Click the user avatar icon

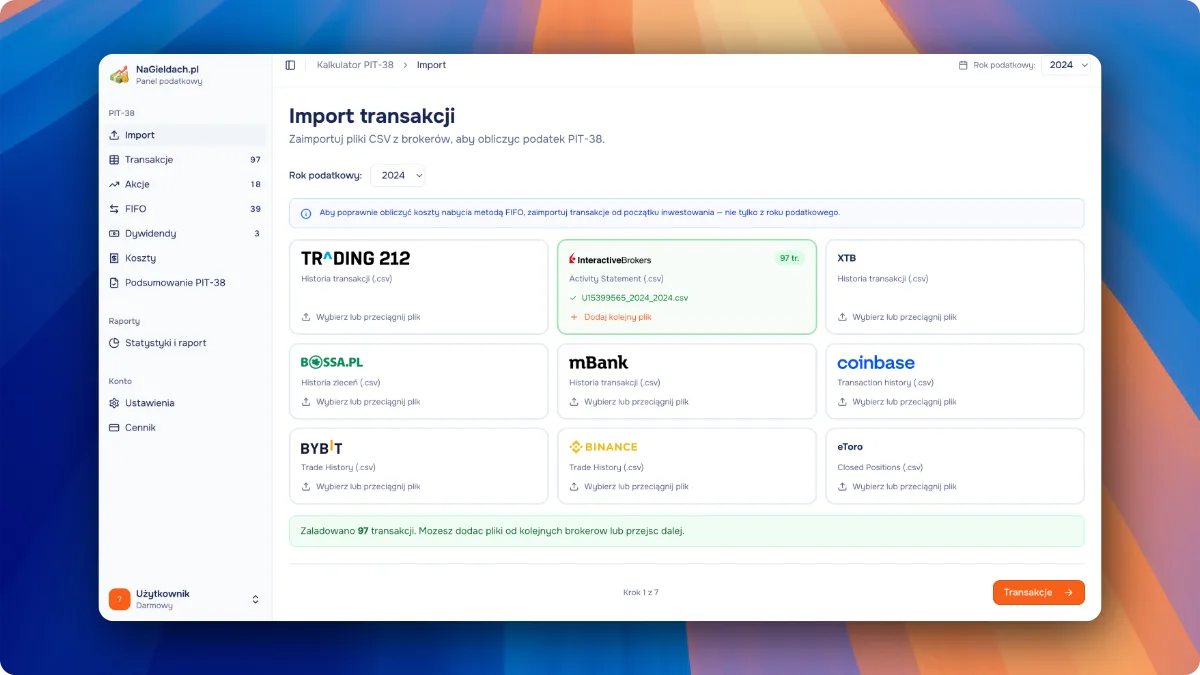(119, 599)
